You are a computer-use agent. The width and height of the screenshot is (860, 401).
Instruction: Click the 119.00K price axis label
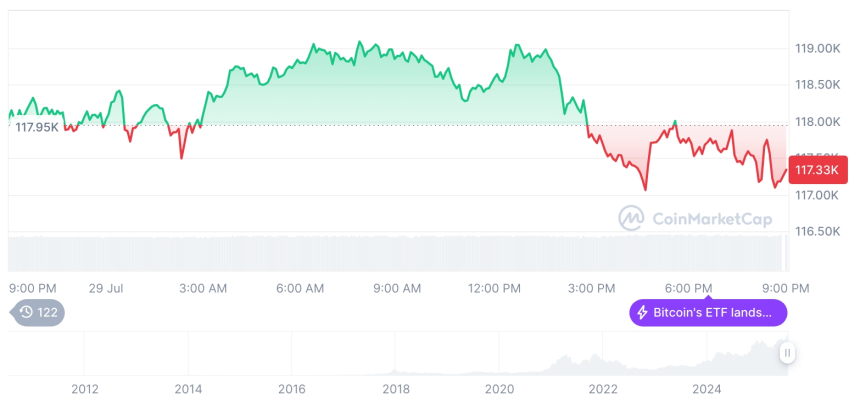(x=816, y=48)
